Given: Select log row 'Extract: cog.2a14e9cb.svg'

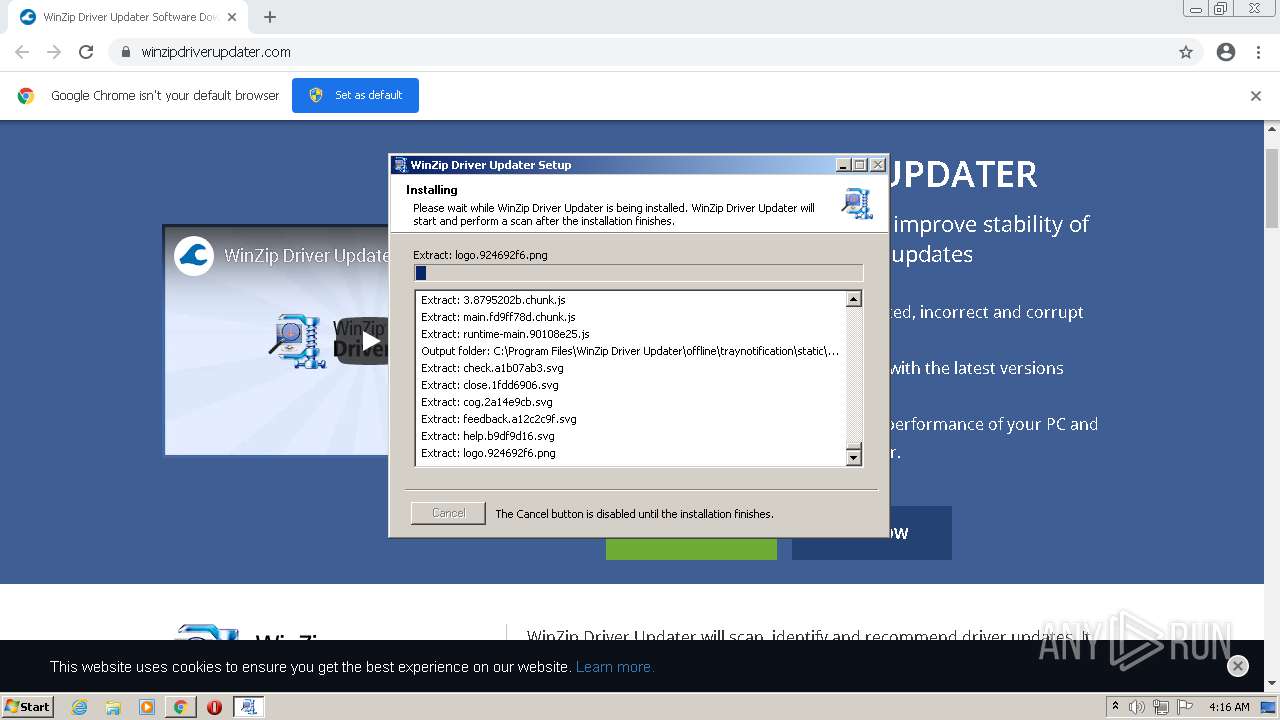Looking at the screenshot, I should 628,402.
